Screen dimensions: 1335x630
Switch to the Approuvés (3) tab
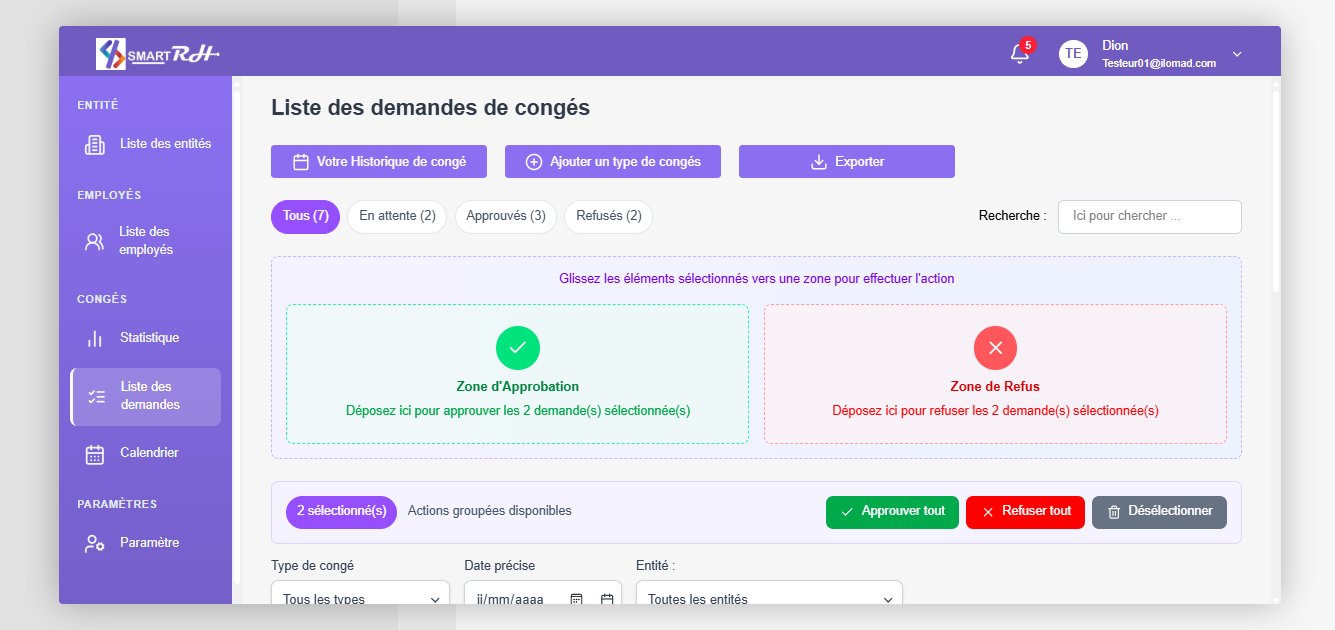(505, 216)
